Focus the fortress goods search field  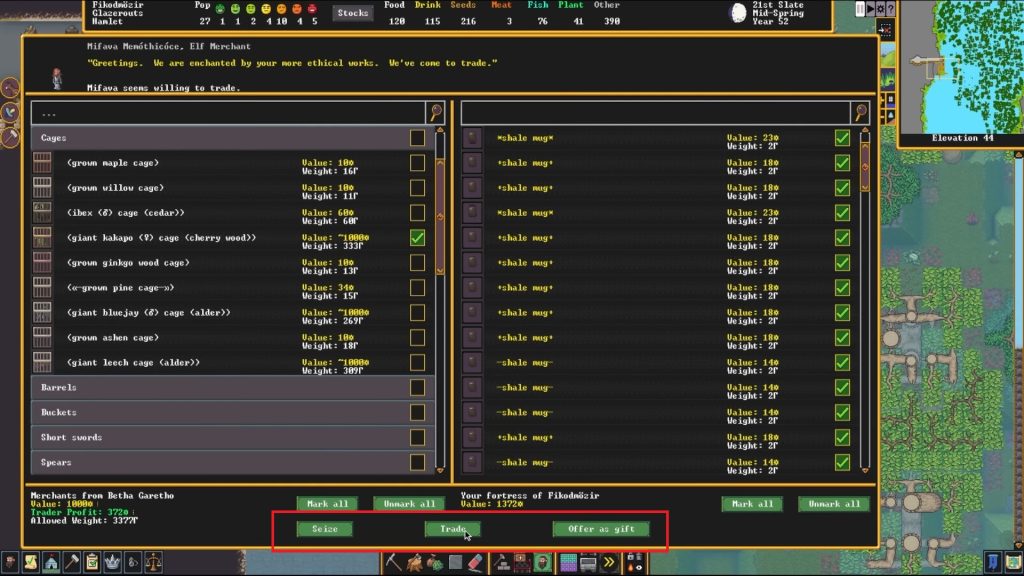tap(656, 113)
